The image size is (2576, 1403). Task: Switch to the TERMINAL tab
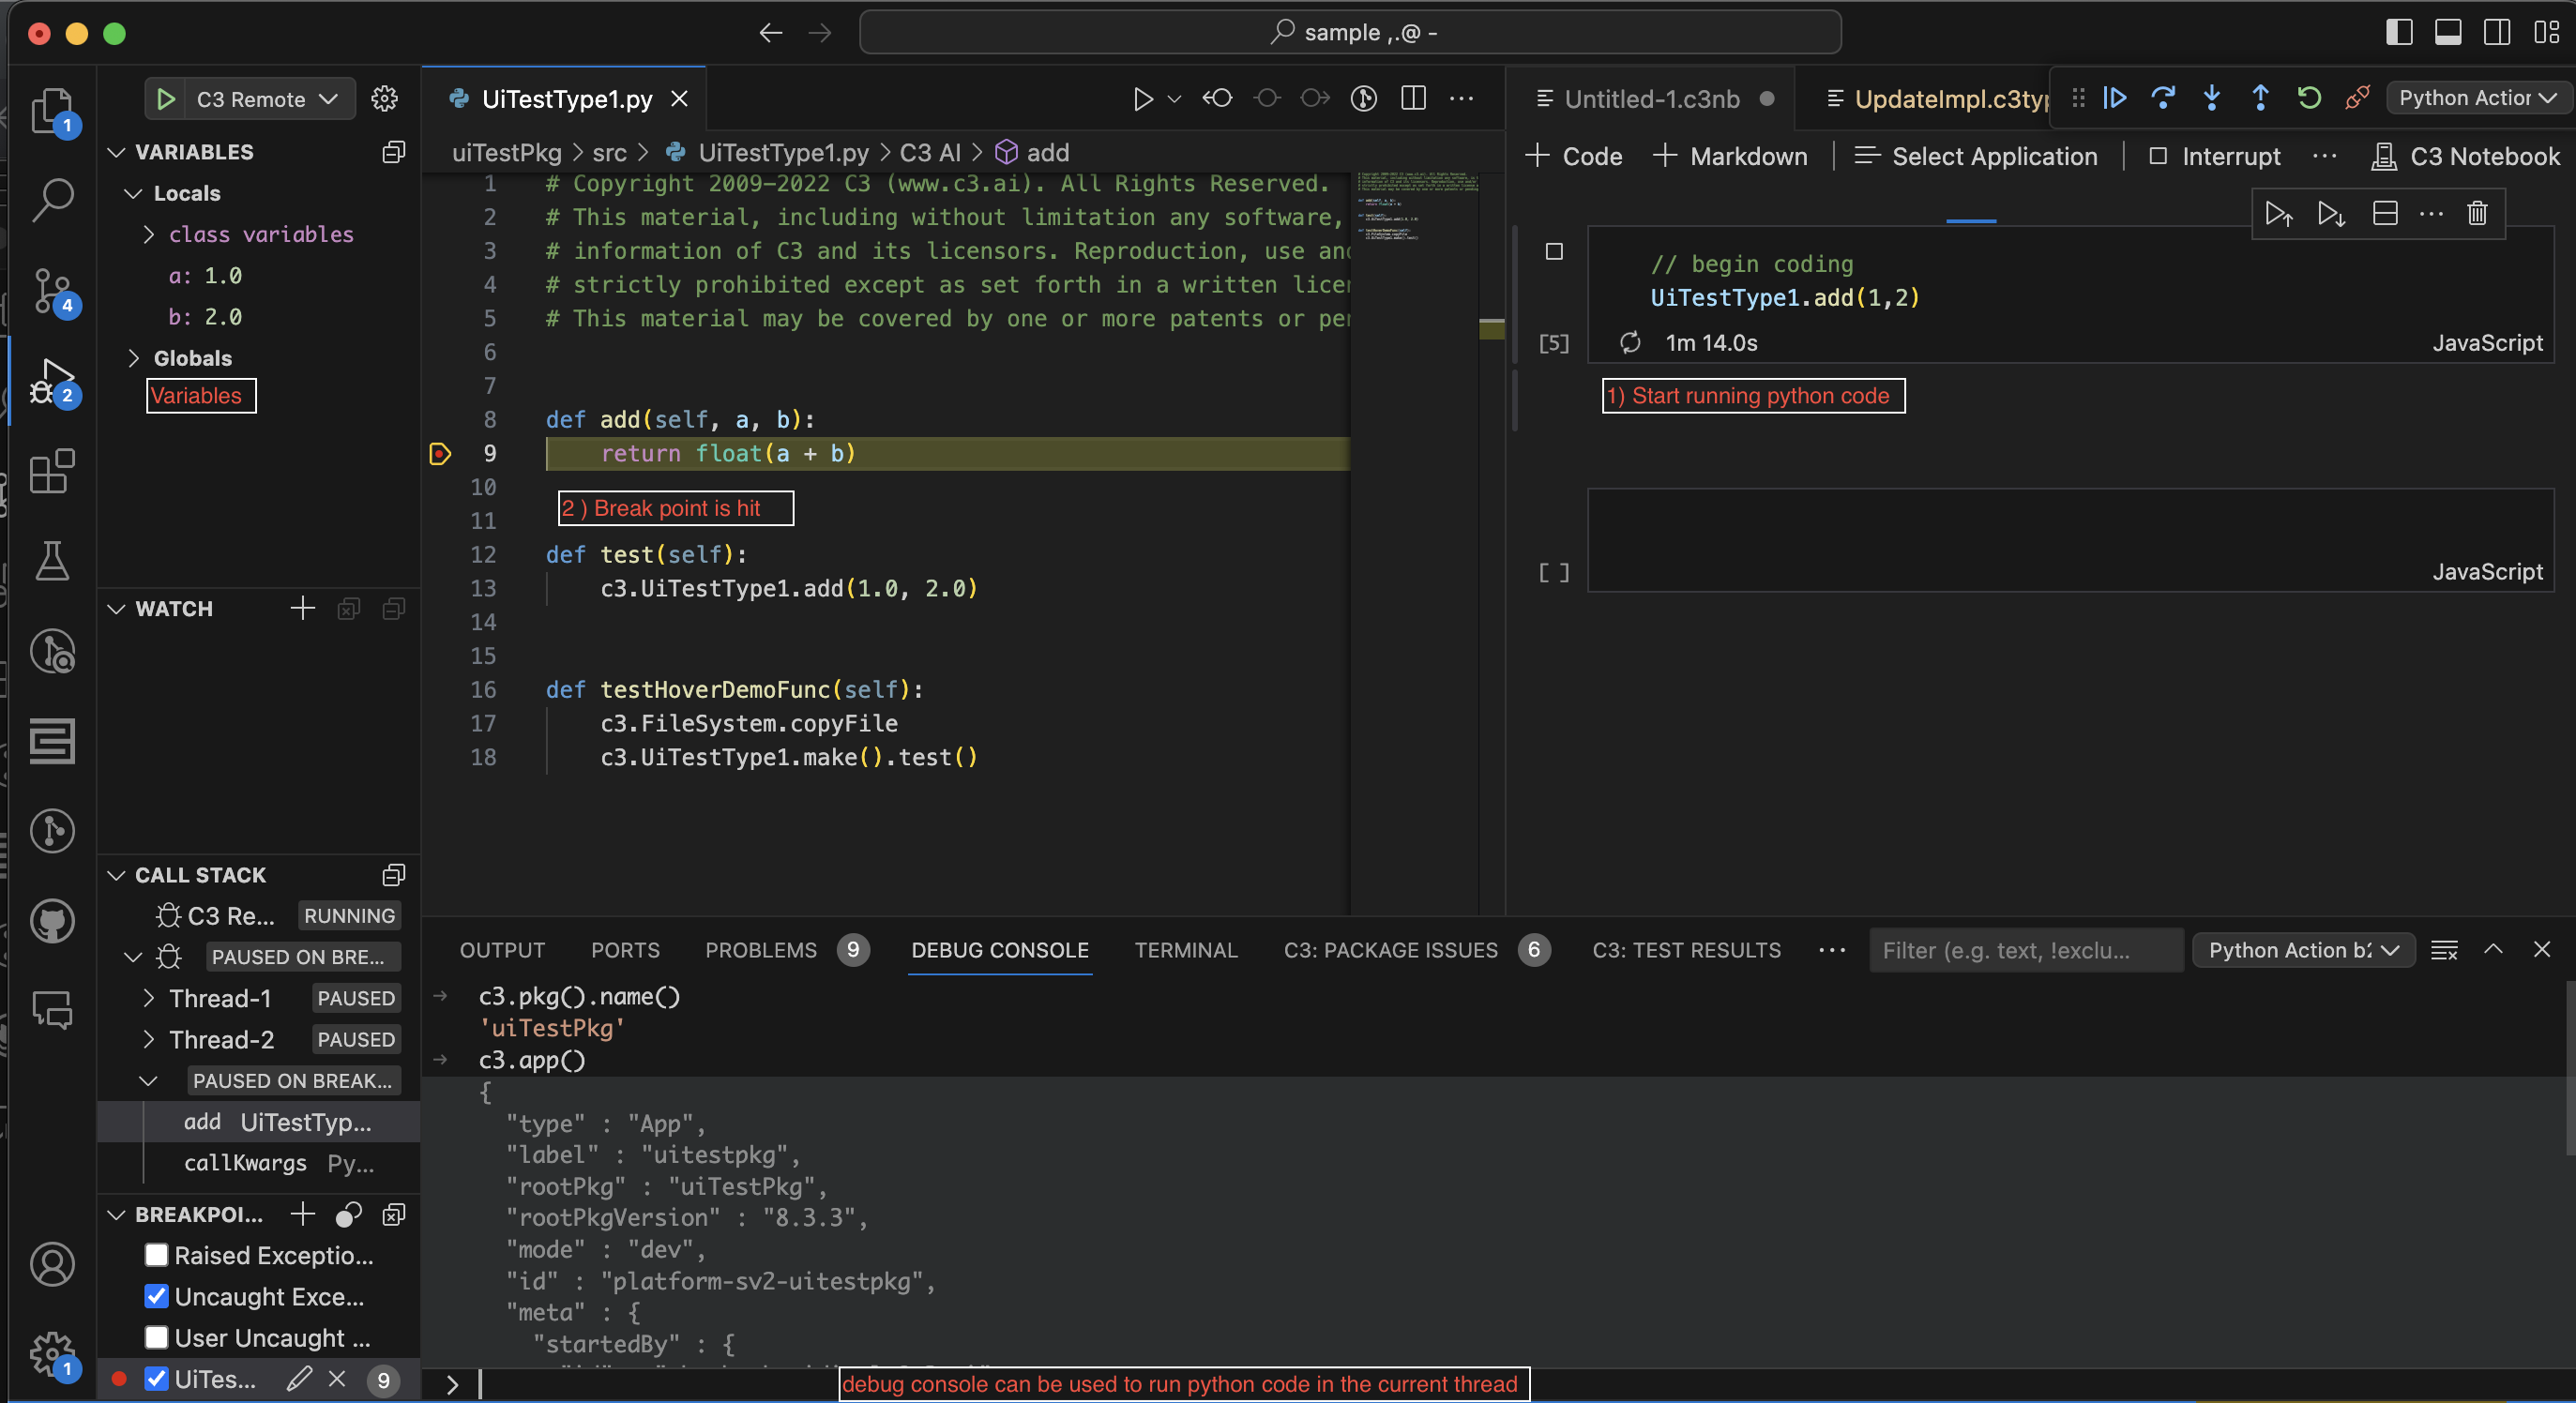(1186, 950)
